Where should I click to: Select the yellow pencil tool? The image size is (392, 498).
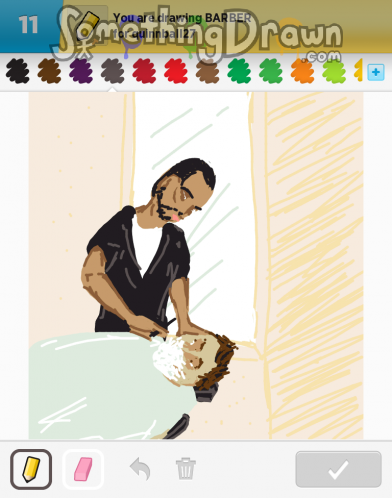31,469
